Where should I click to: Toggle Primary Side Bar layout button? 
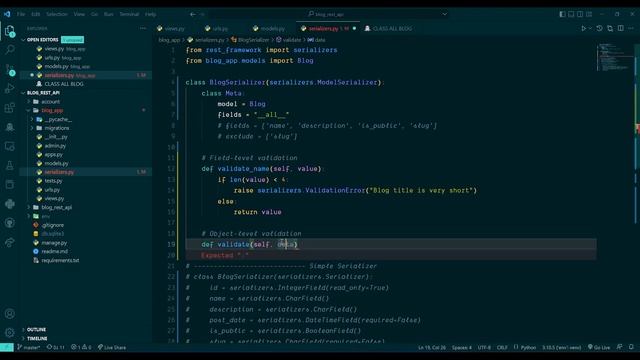[562, 14]
